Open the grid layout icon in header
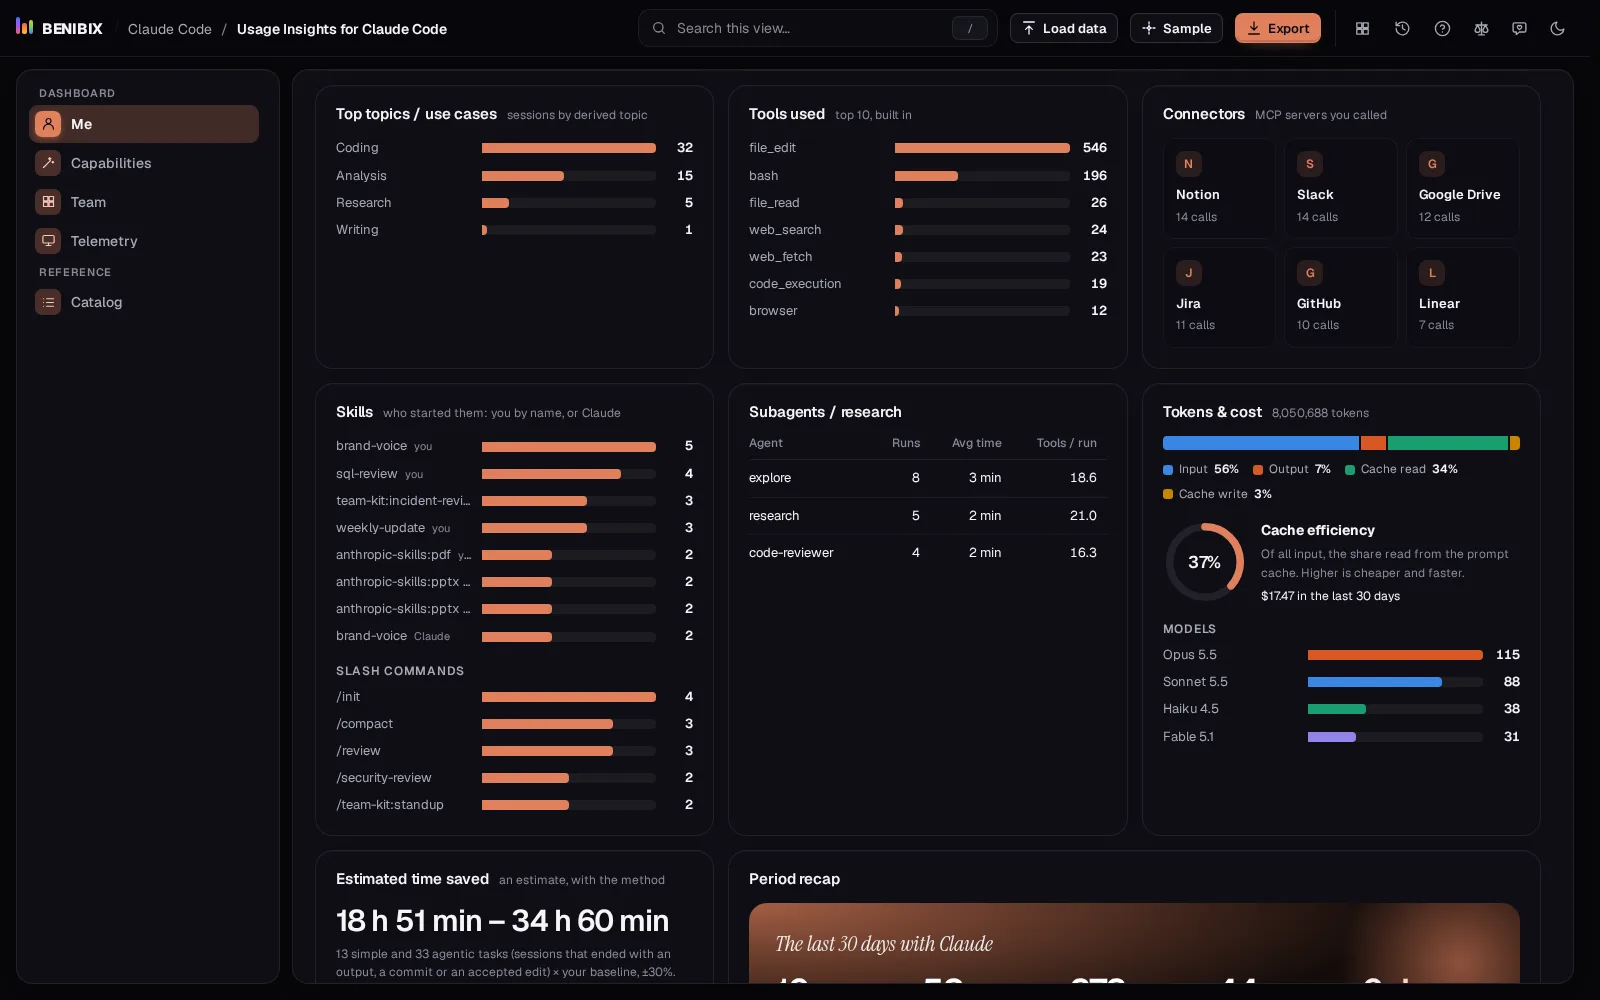Screen dimensions: 1600x1000 click(1362, 28)
